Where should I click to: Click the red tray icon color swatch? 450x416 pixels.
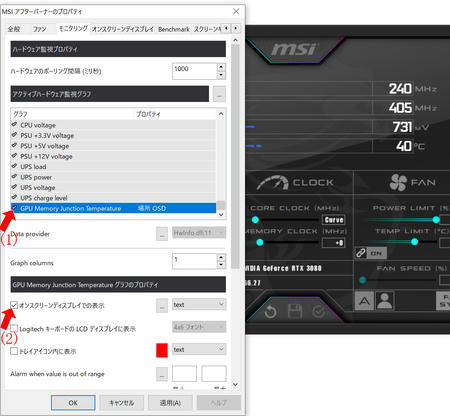(x=162, y=350)
